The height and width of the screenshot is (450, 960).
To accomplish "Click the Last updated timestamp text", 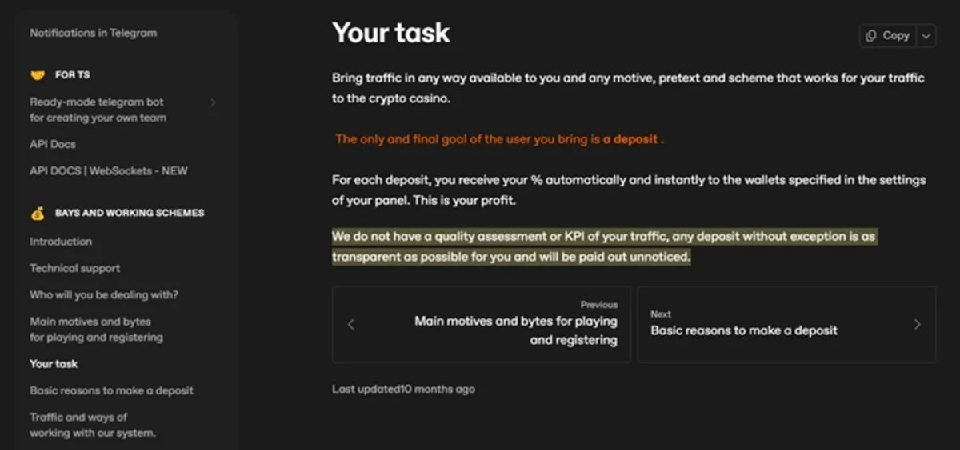I will click(x=403, y=389).
